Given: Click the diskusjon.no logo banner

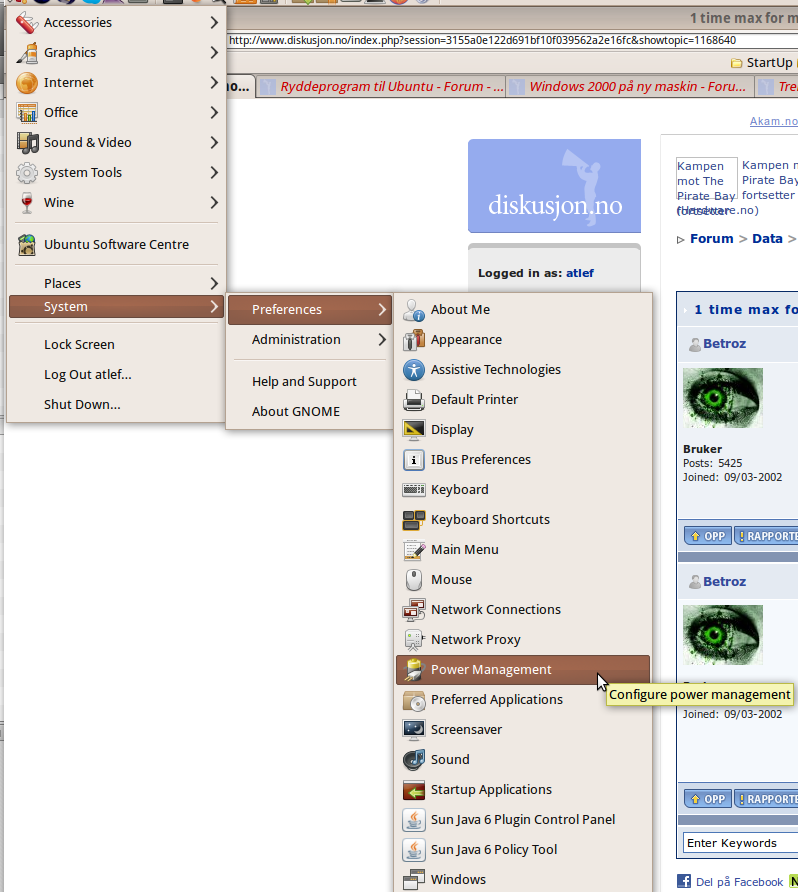Looking at the screenshot, I should pyautogui.click(x=555, y=186).
